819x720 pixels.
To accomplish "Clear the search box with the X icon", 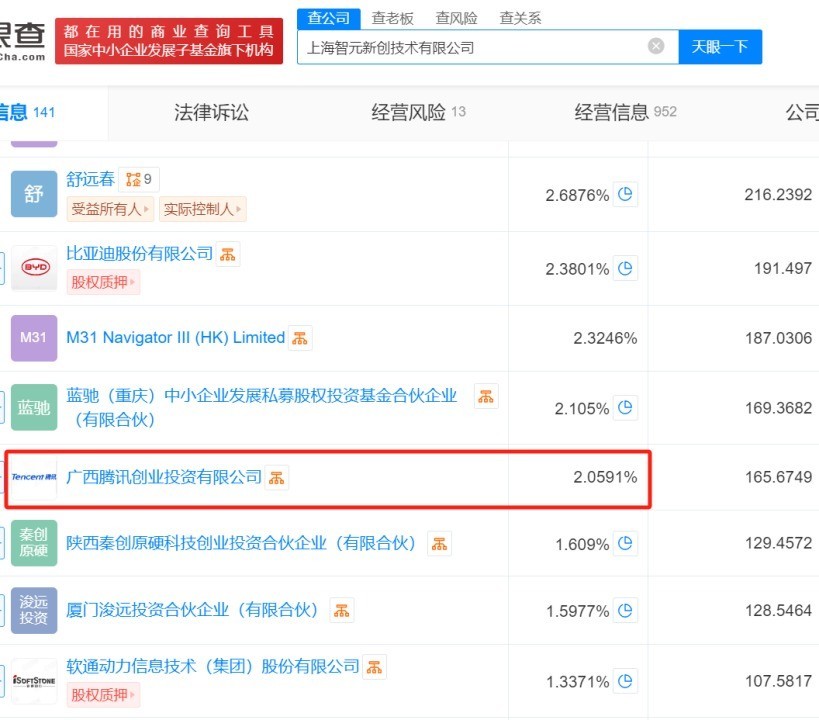I will point(656,46).
